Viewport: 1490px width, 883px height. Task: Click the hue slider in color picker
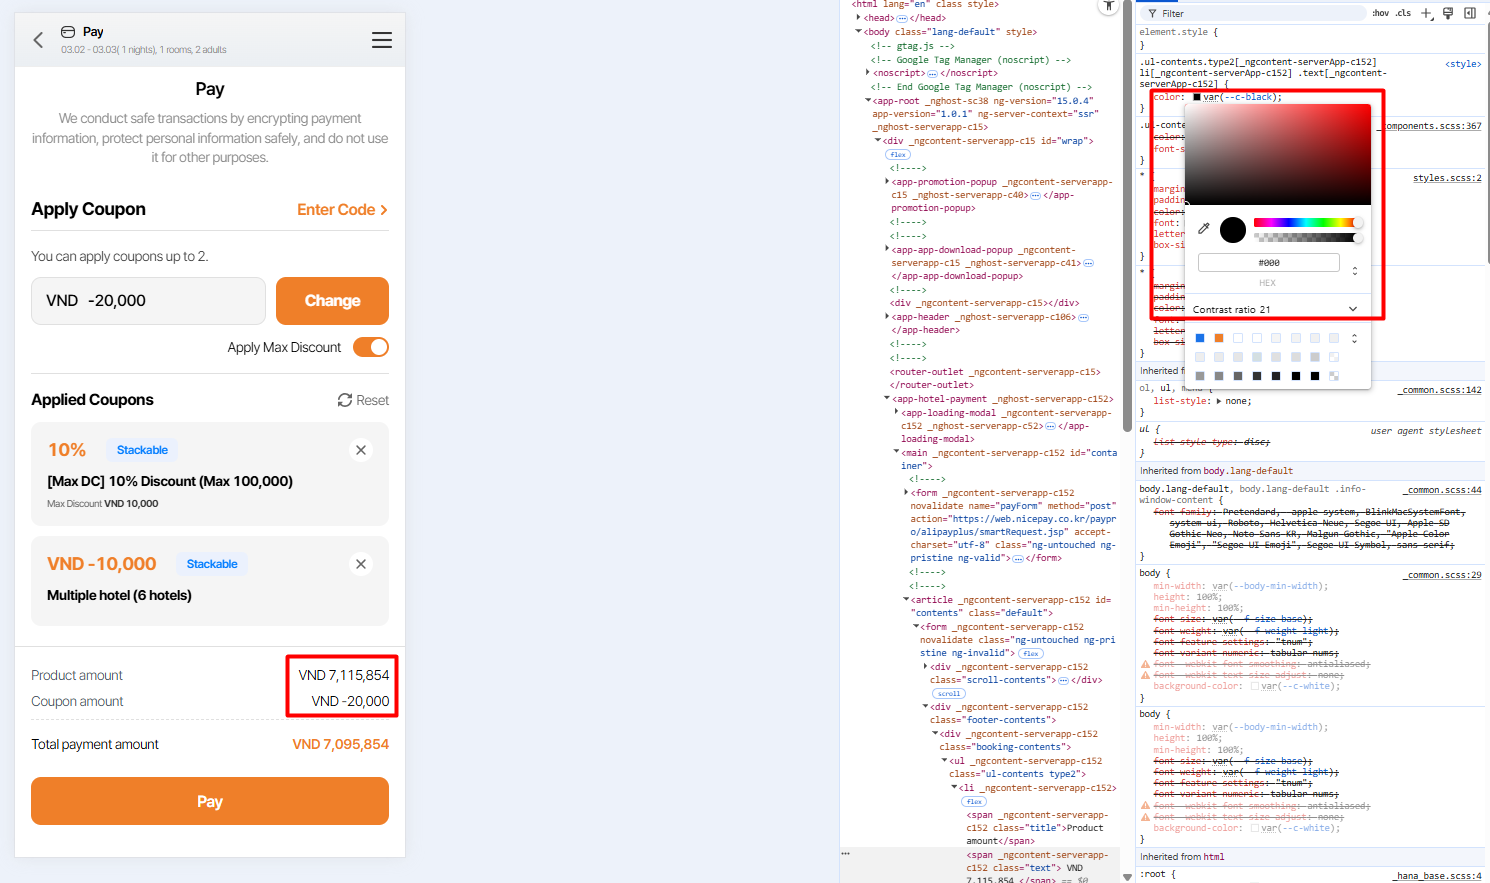(1307, 222)
